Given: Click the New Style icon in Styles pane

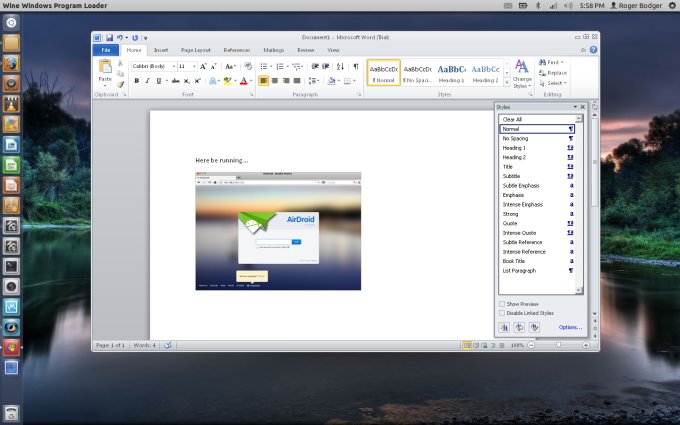Looking at the screenshot, I should [x=505, y=327].
